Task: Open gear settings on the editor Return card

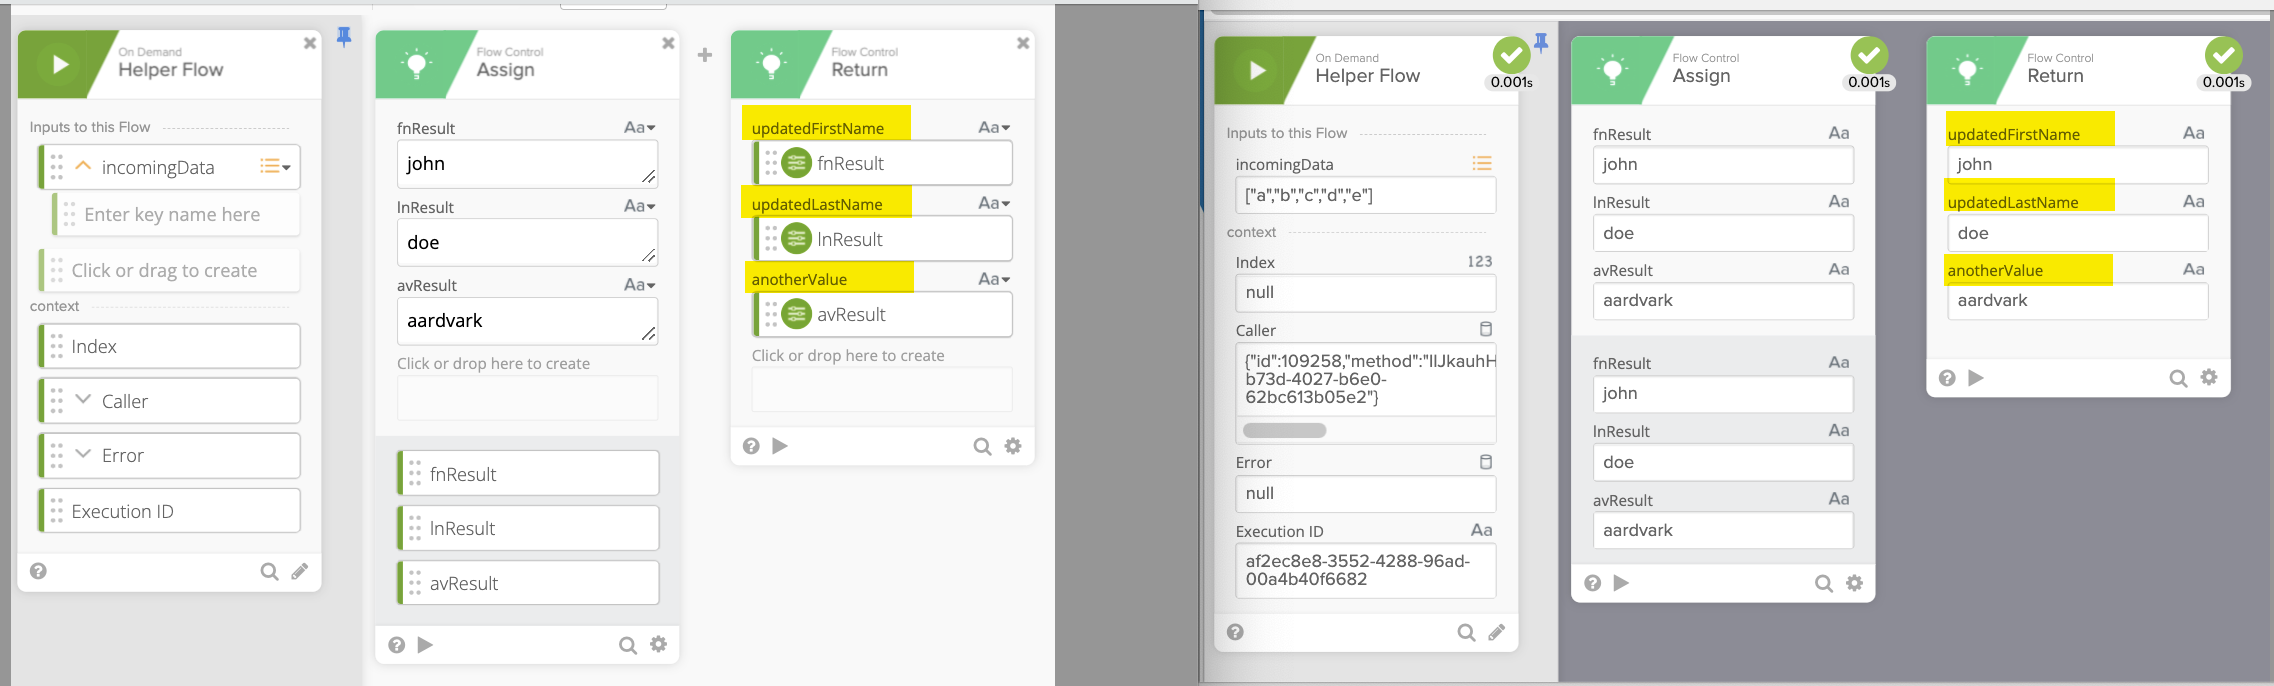Action: 1013,446
